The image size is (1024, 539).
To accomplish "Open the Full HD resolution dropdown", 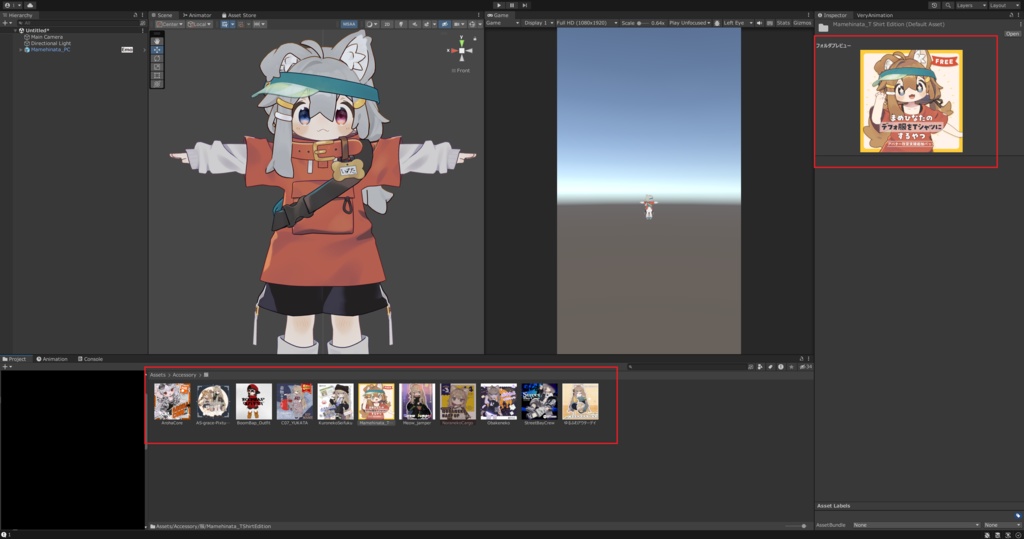I will [586, 23].
